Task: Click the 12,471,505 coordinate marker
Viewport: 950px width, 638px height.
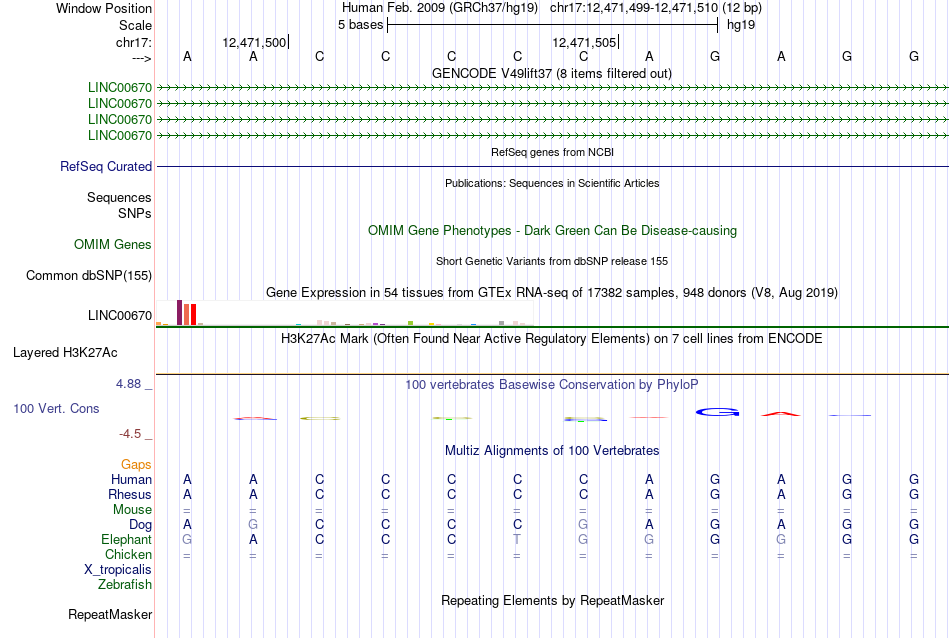Action: coord(585,42)
